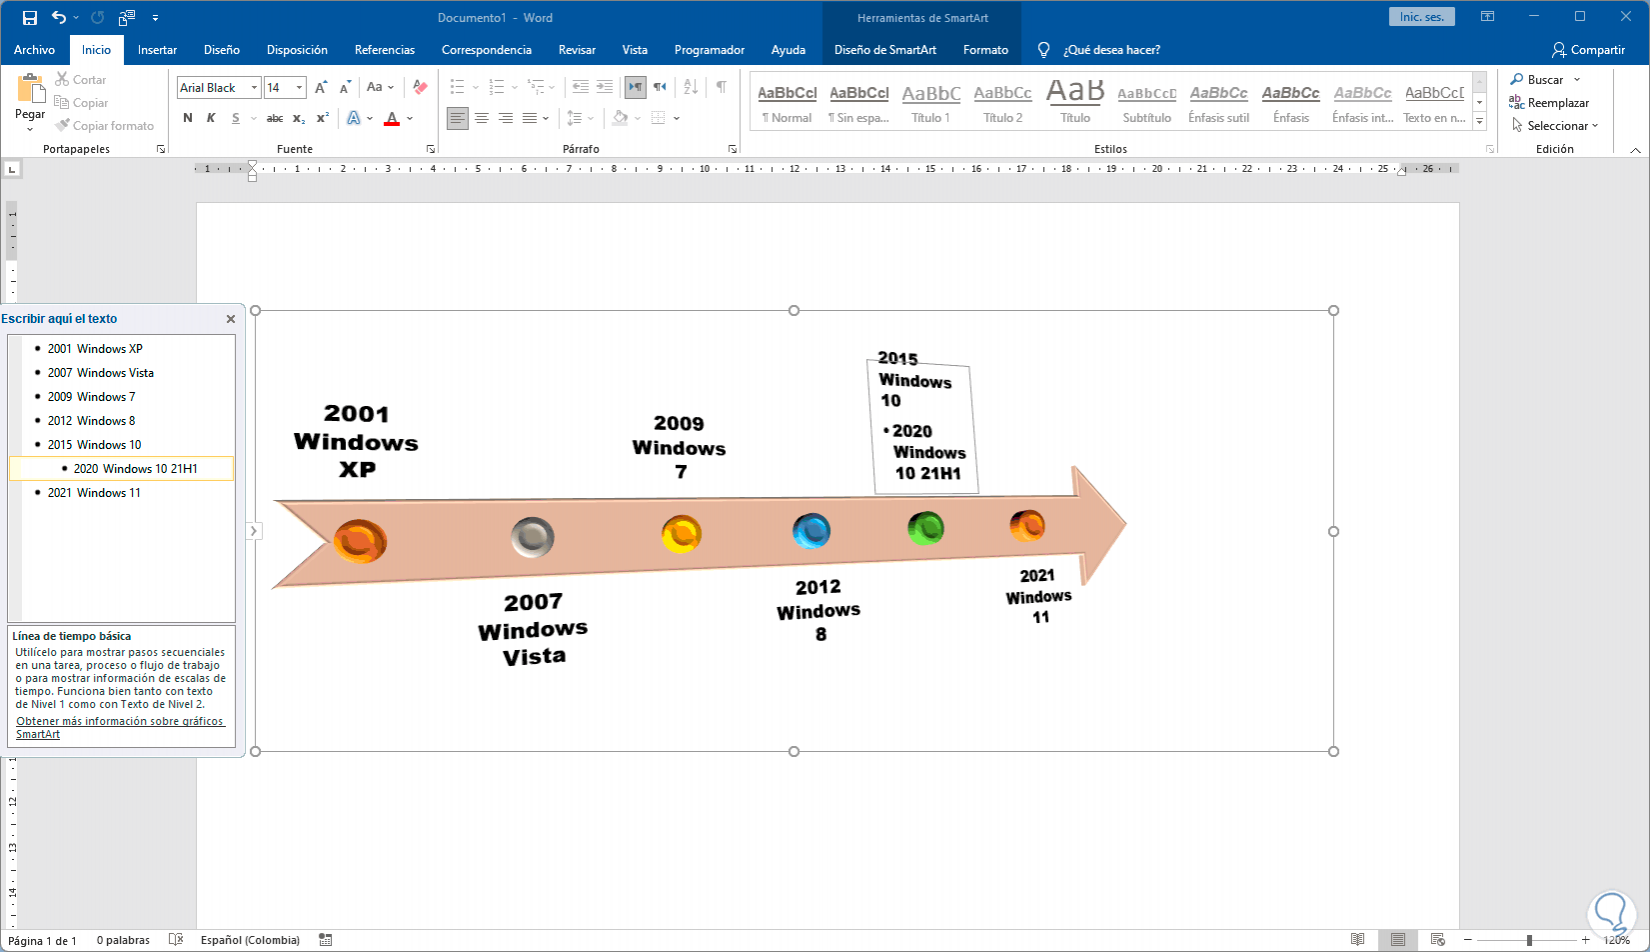Viewport: 1650px width, 952px height.
Task: Click the Compartir share button
Action: [1588, 50]
